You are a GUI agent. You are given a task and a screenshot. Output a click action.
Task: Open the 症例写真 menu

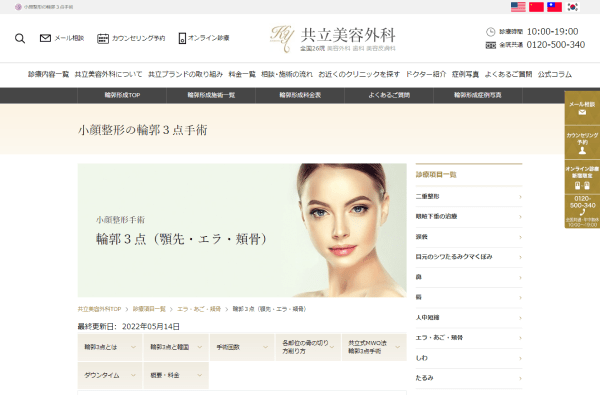465,74
